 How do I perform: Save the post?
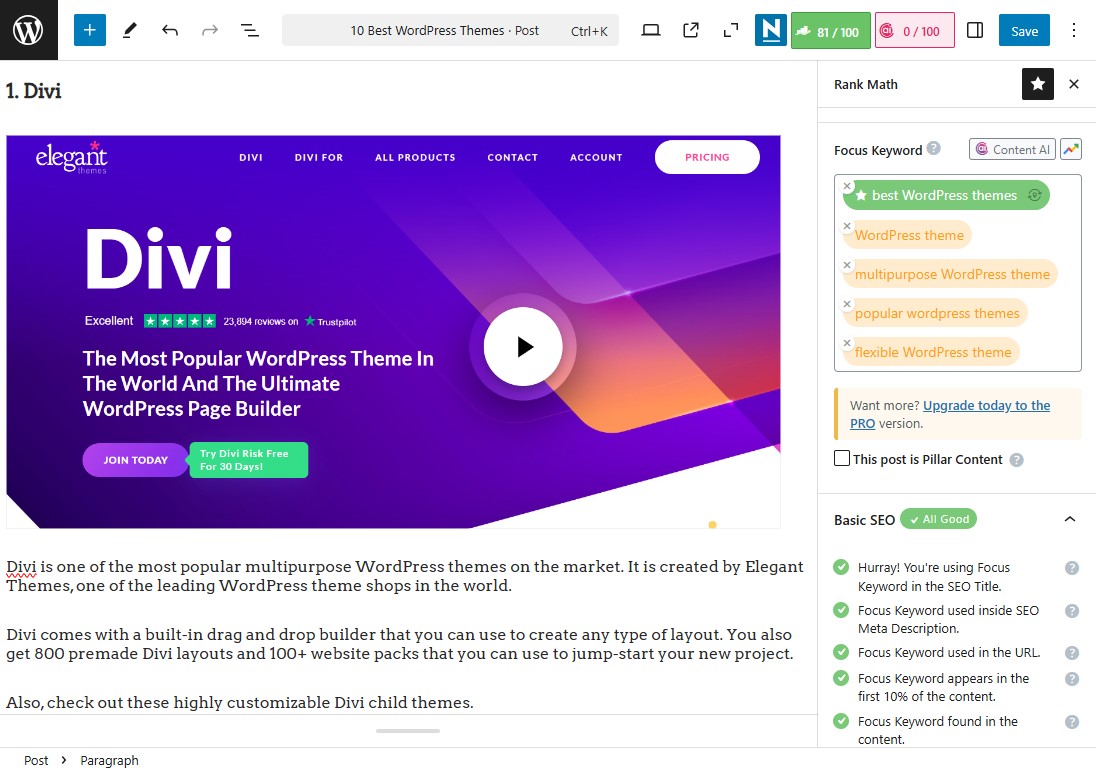[1024, 30]
